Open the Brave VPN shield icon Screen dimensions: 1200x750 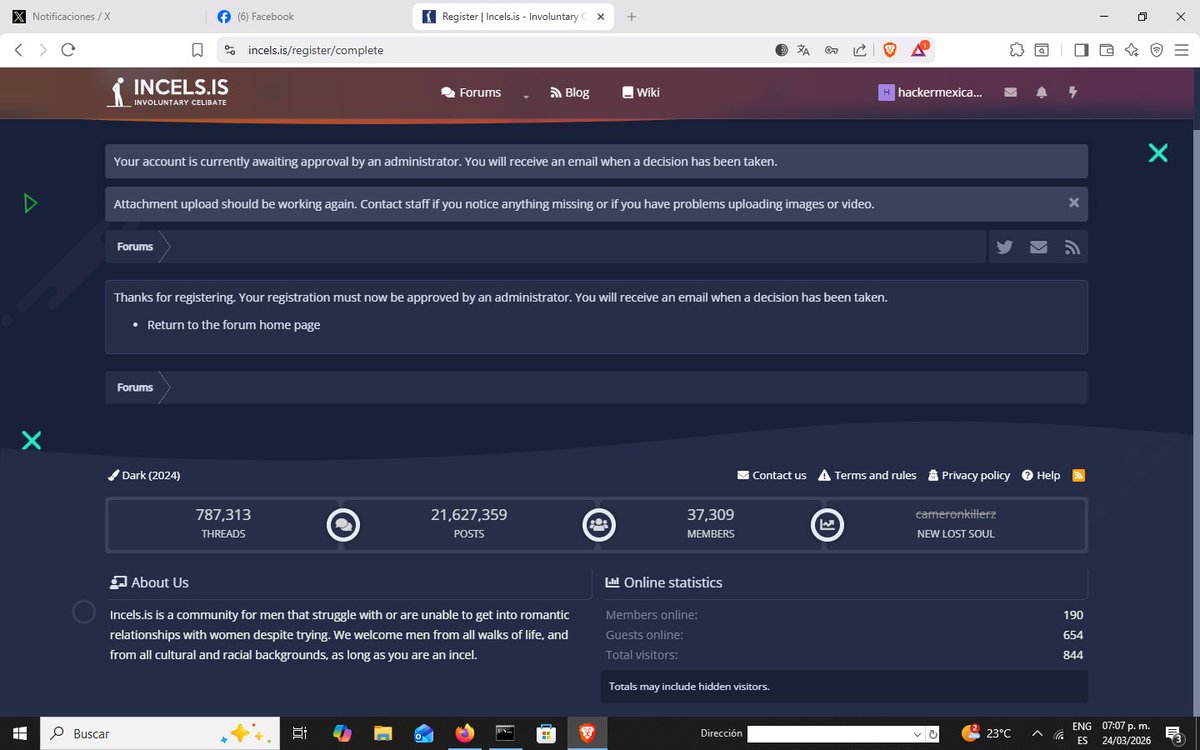1156,50
